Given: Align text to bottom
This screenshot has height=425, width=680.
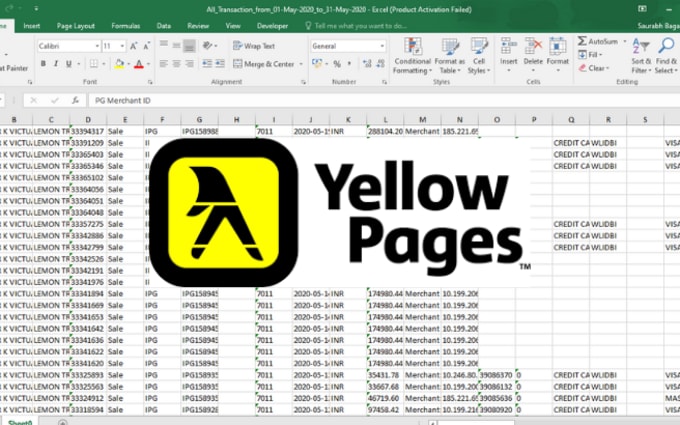Looking at the screenshot, I should tap(189, 45).
